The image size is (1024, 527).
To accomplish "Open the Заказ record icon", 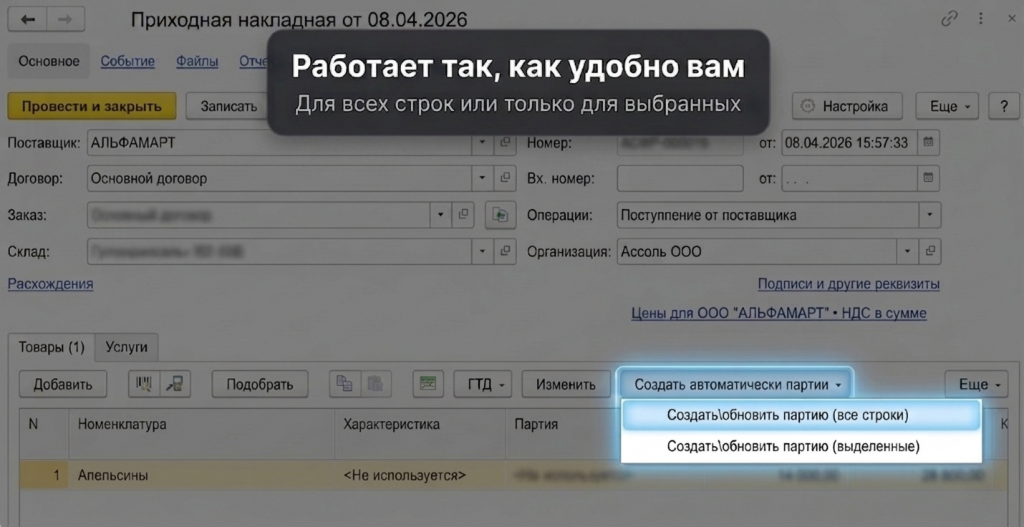I will pos(463,214).
